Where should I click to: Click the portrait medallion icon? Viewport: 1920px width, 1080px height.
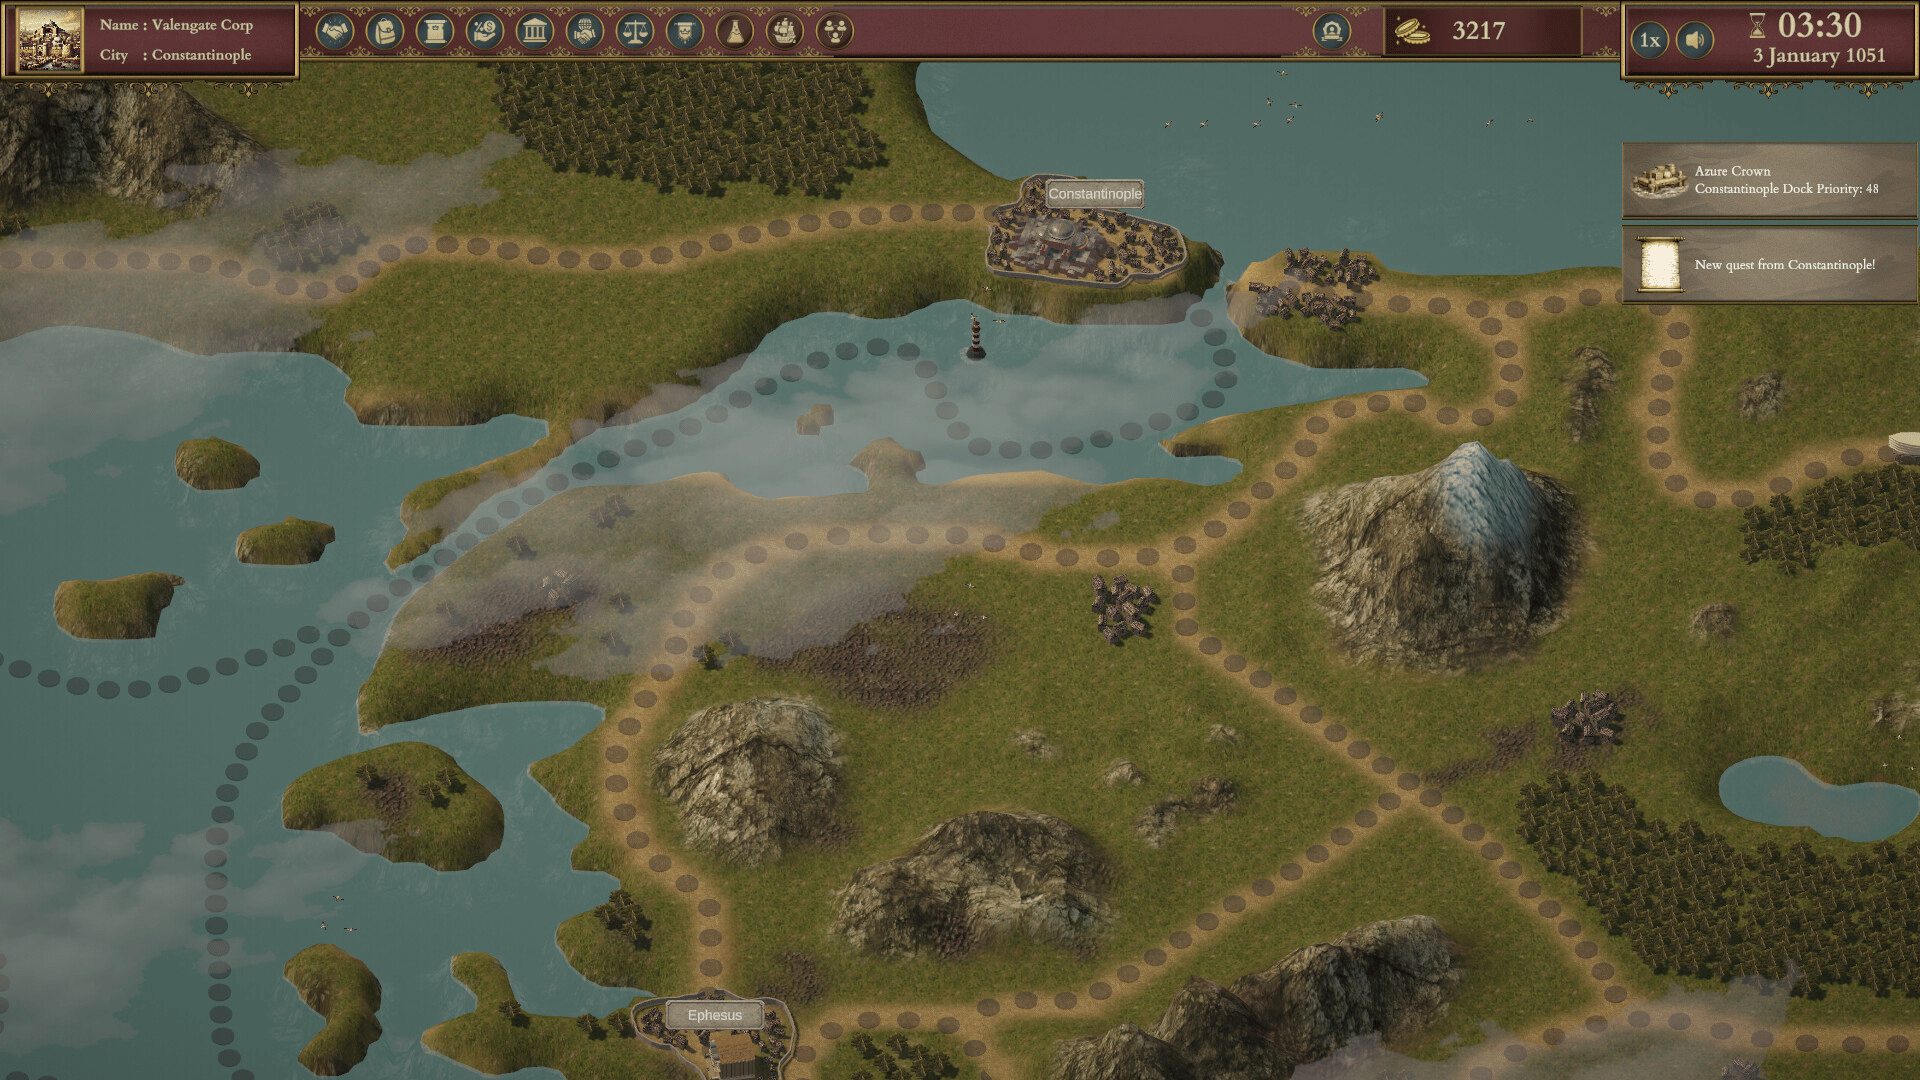(x=1331, y=32)
